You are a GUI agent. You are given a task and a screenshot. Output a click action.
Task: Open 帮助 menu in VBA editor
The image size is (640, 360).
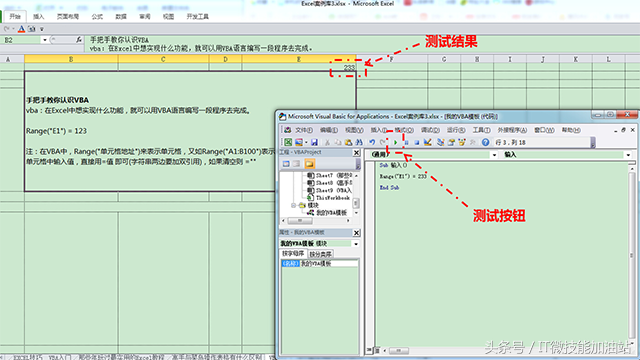[571, 130]
